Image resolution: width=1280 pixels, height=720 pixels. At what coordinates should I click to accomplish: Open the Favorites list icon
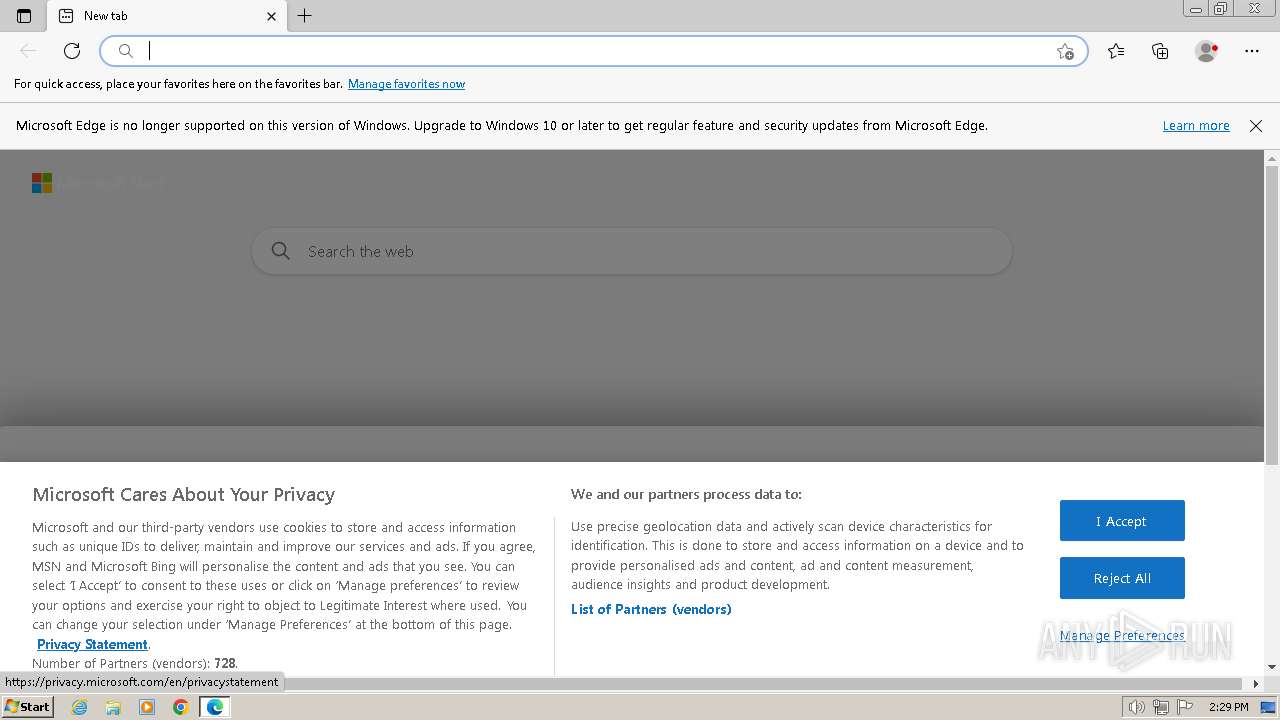[x=1116, y=51]
